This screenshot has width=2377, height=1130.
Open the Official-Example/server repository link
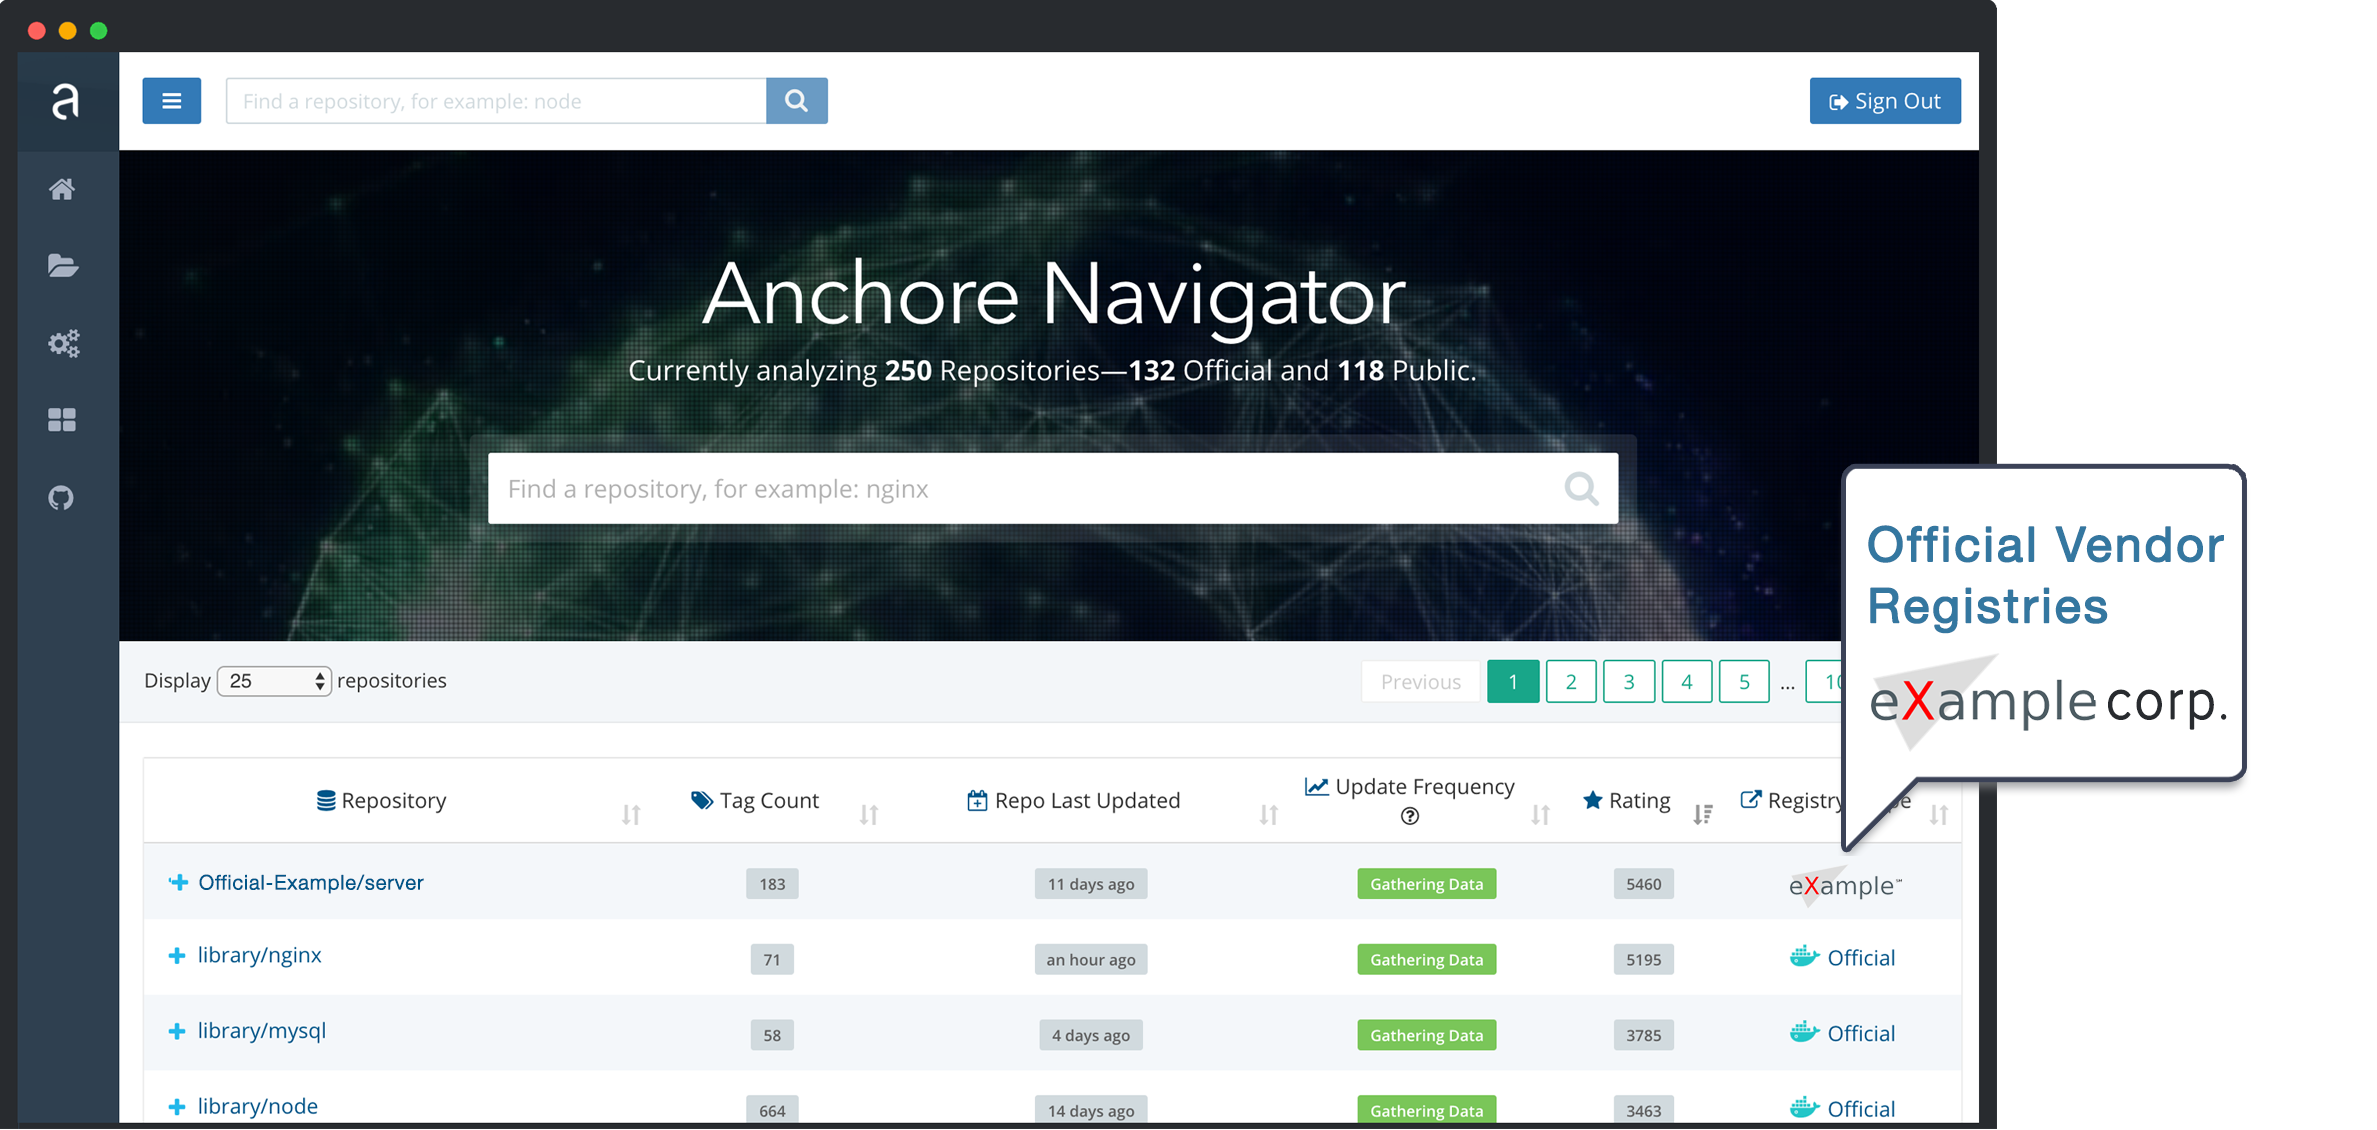[x=311, y=882]
